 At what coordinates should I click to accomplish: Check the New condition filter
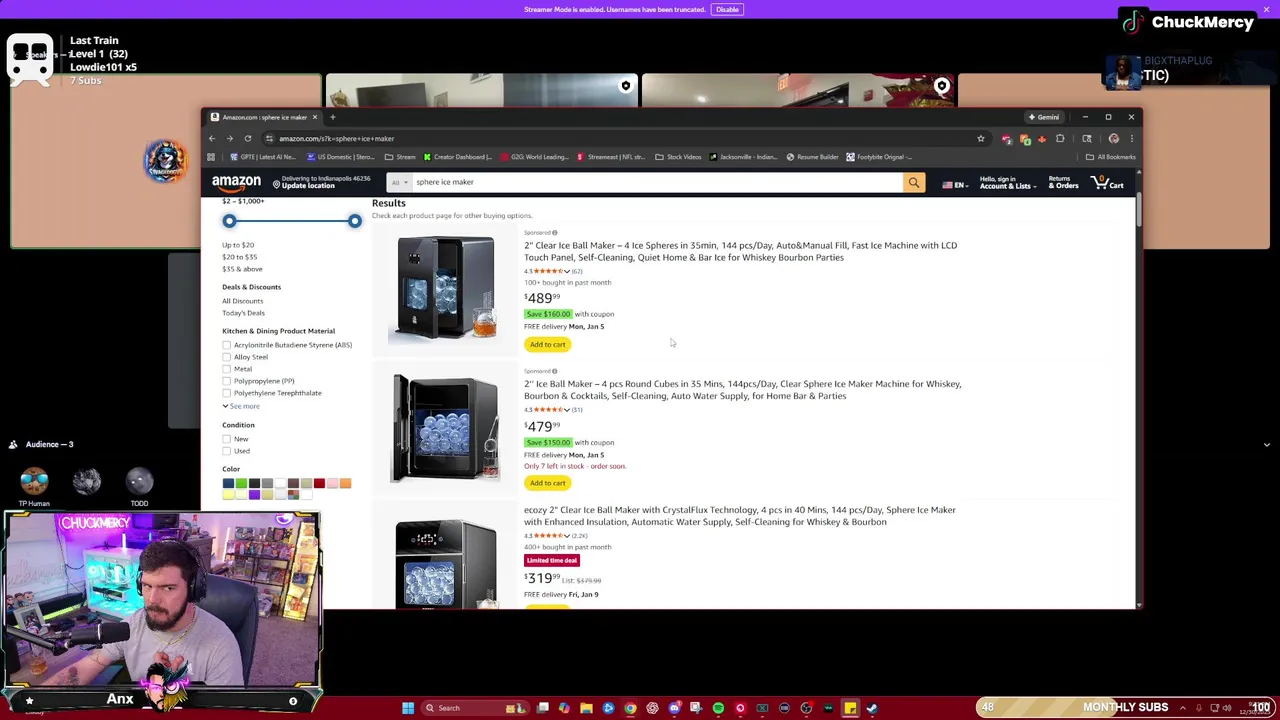coord(227,439)
